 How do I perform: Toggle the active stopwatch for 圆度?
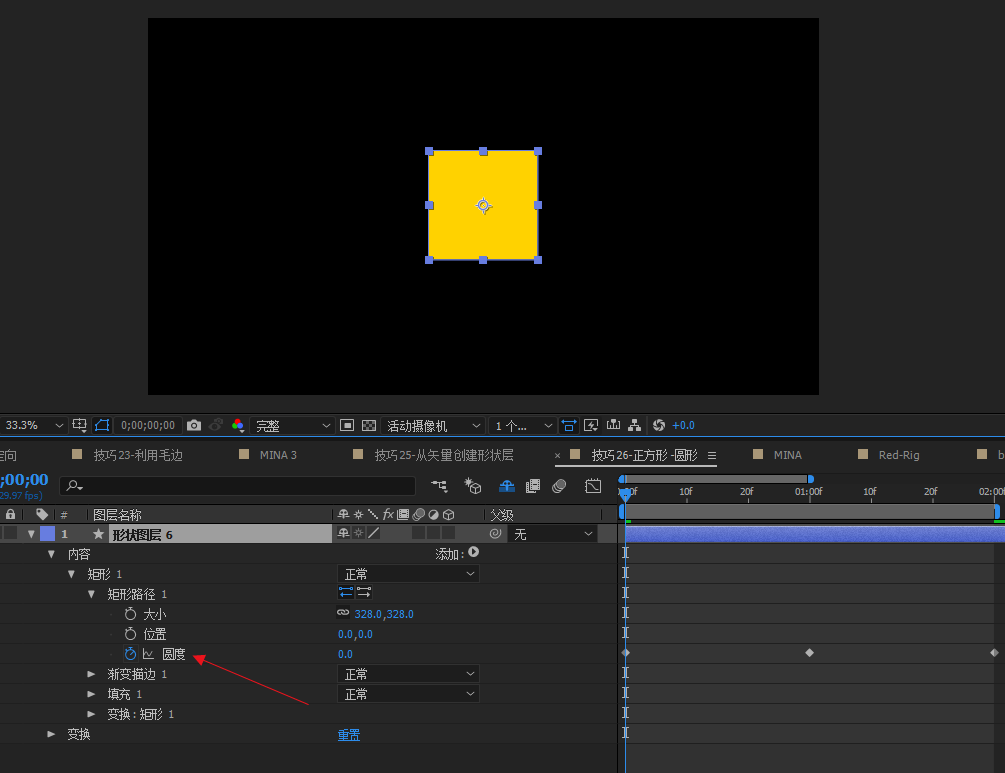tap(130, 654)
